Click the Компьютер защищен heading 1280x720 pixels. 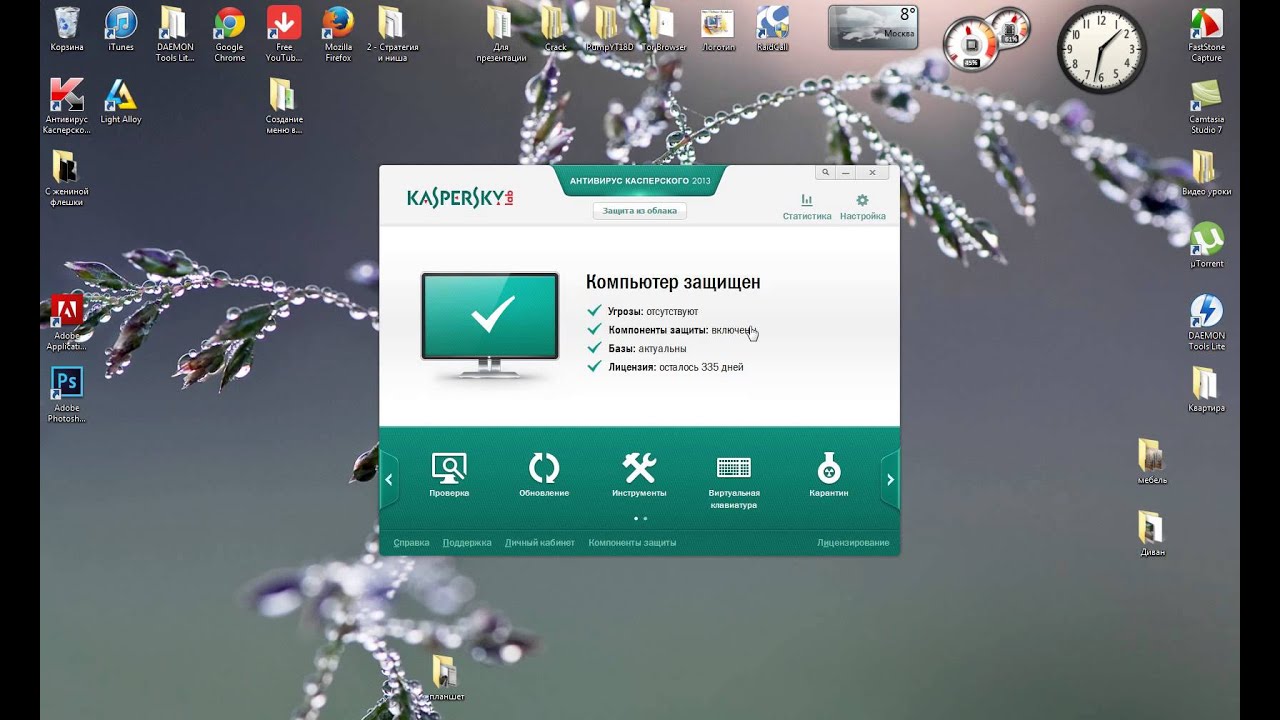pos(673,283)
